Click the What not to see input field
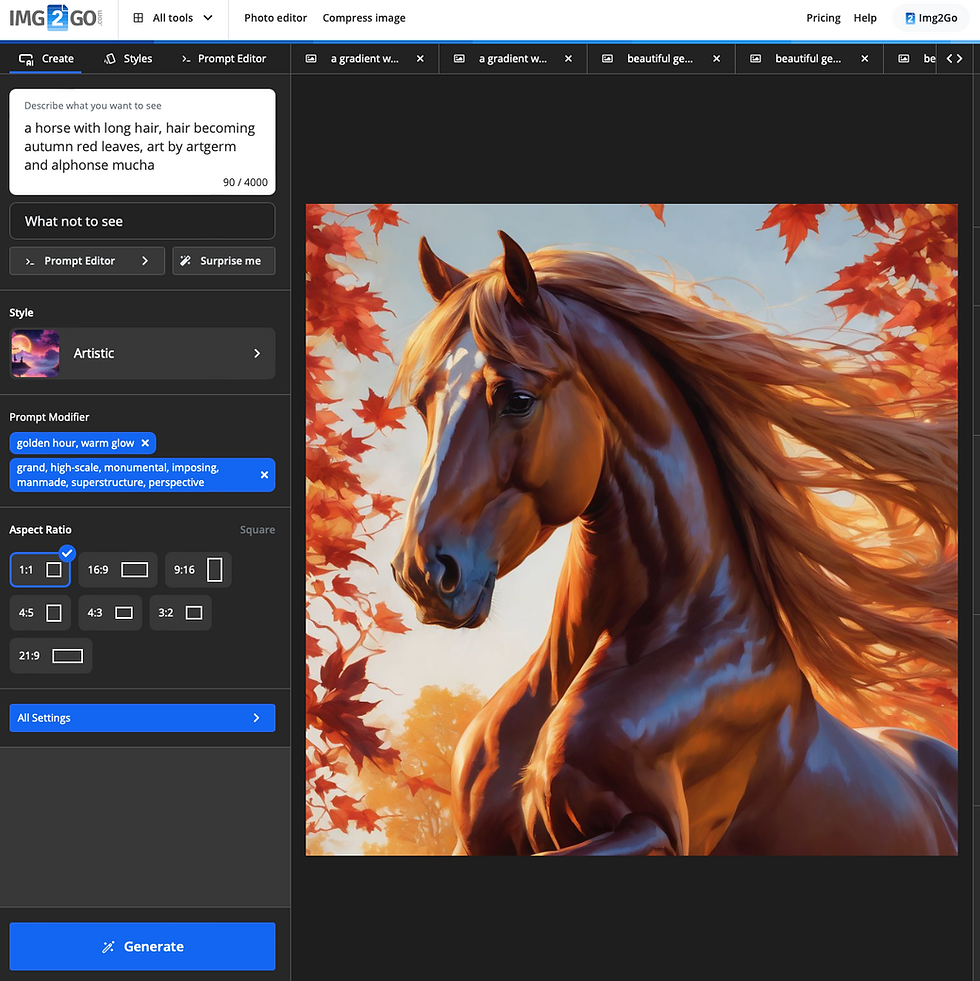This screenshot has width=980, height=981. coord(142,220)
